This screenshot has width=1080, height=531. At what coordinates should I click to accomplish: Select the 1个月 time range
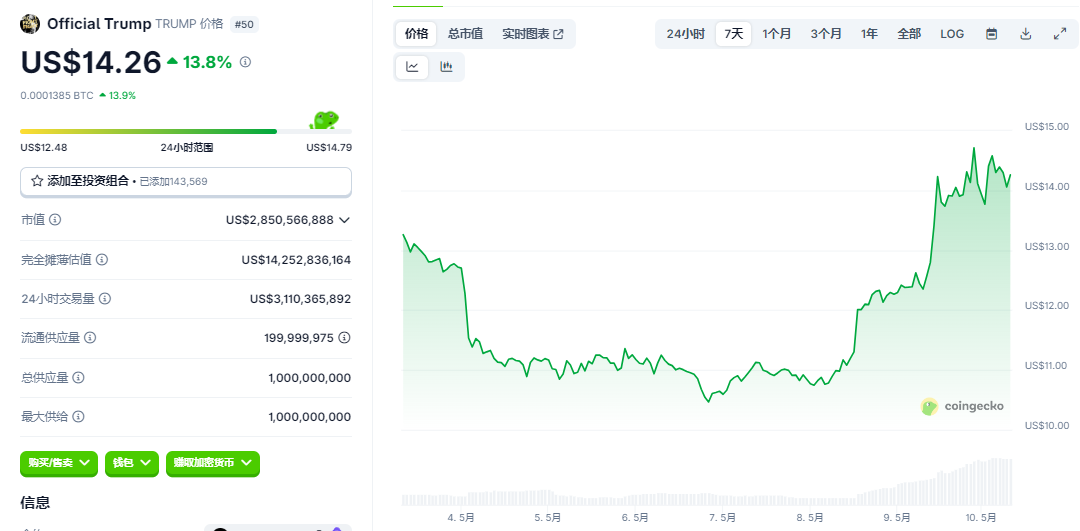776,34
